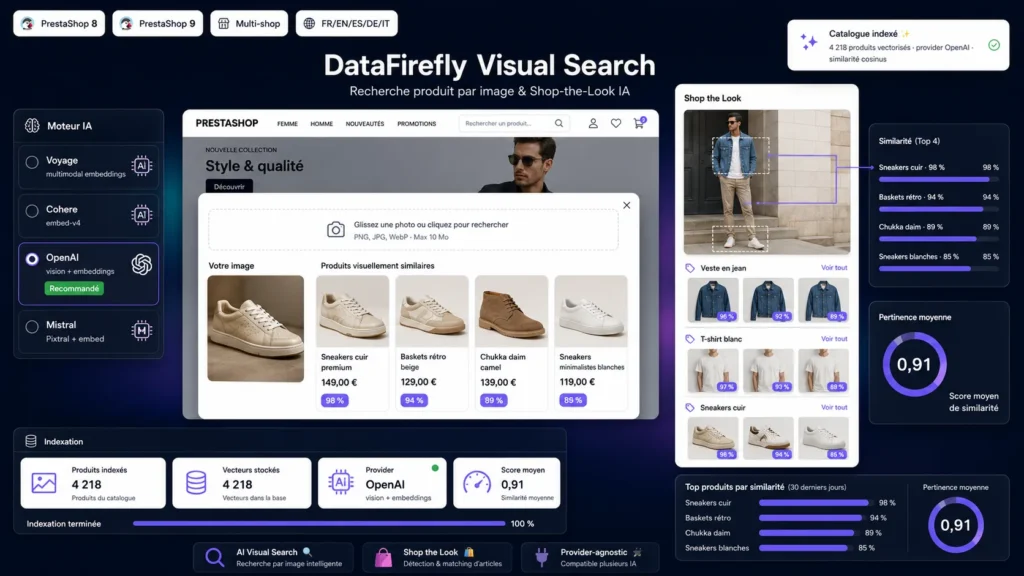Viewport: 1024px width, 576px height.
Task: Open the NOUVEAUTÉS menu item
Action: tap(364, 123)
